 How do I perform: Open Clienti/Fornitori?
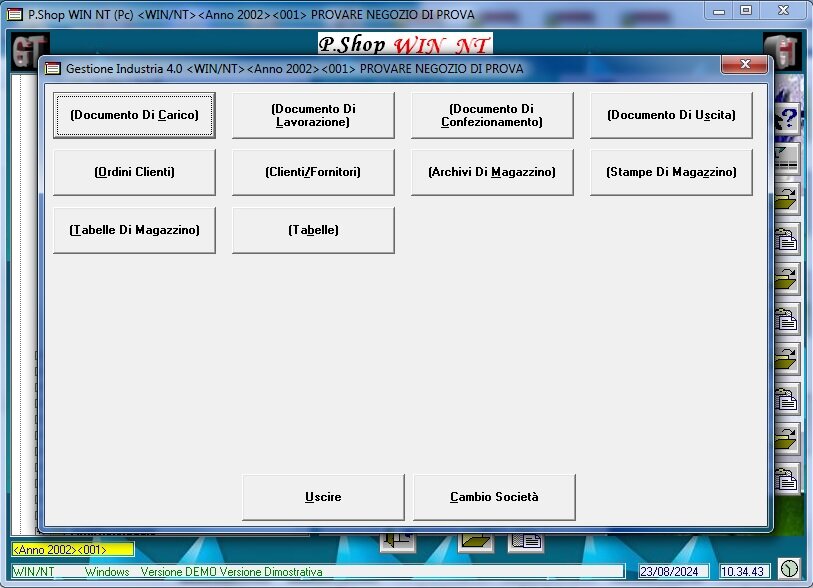pos(313,172)
